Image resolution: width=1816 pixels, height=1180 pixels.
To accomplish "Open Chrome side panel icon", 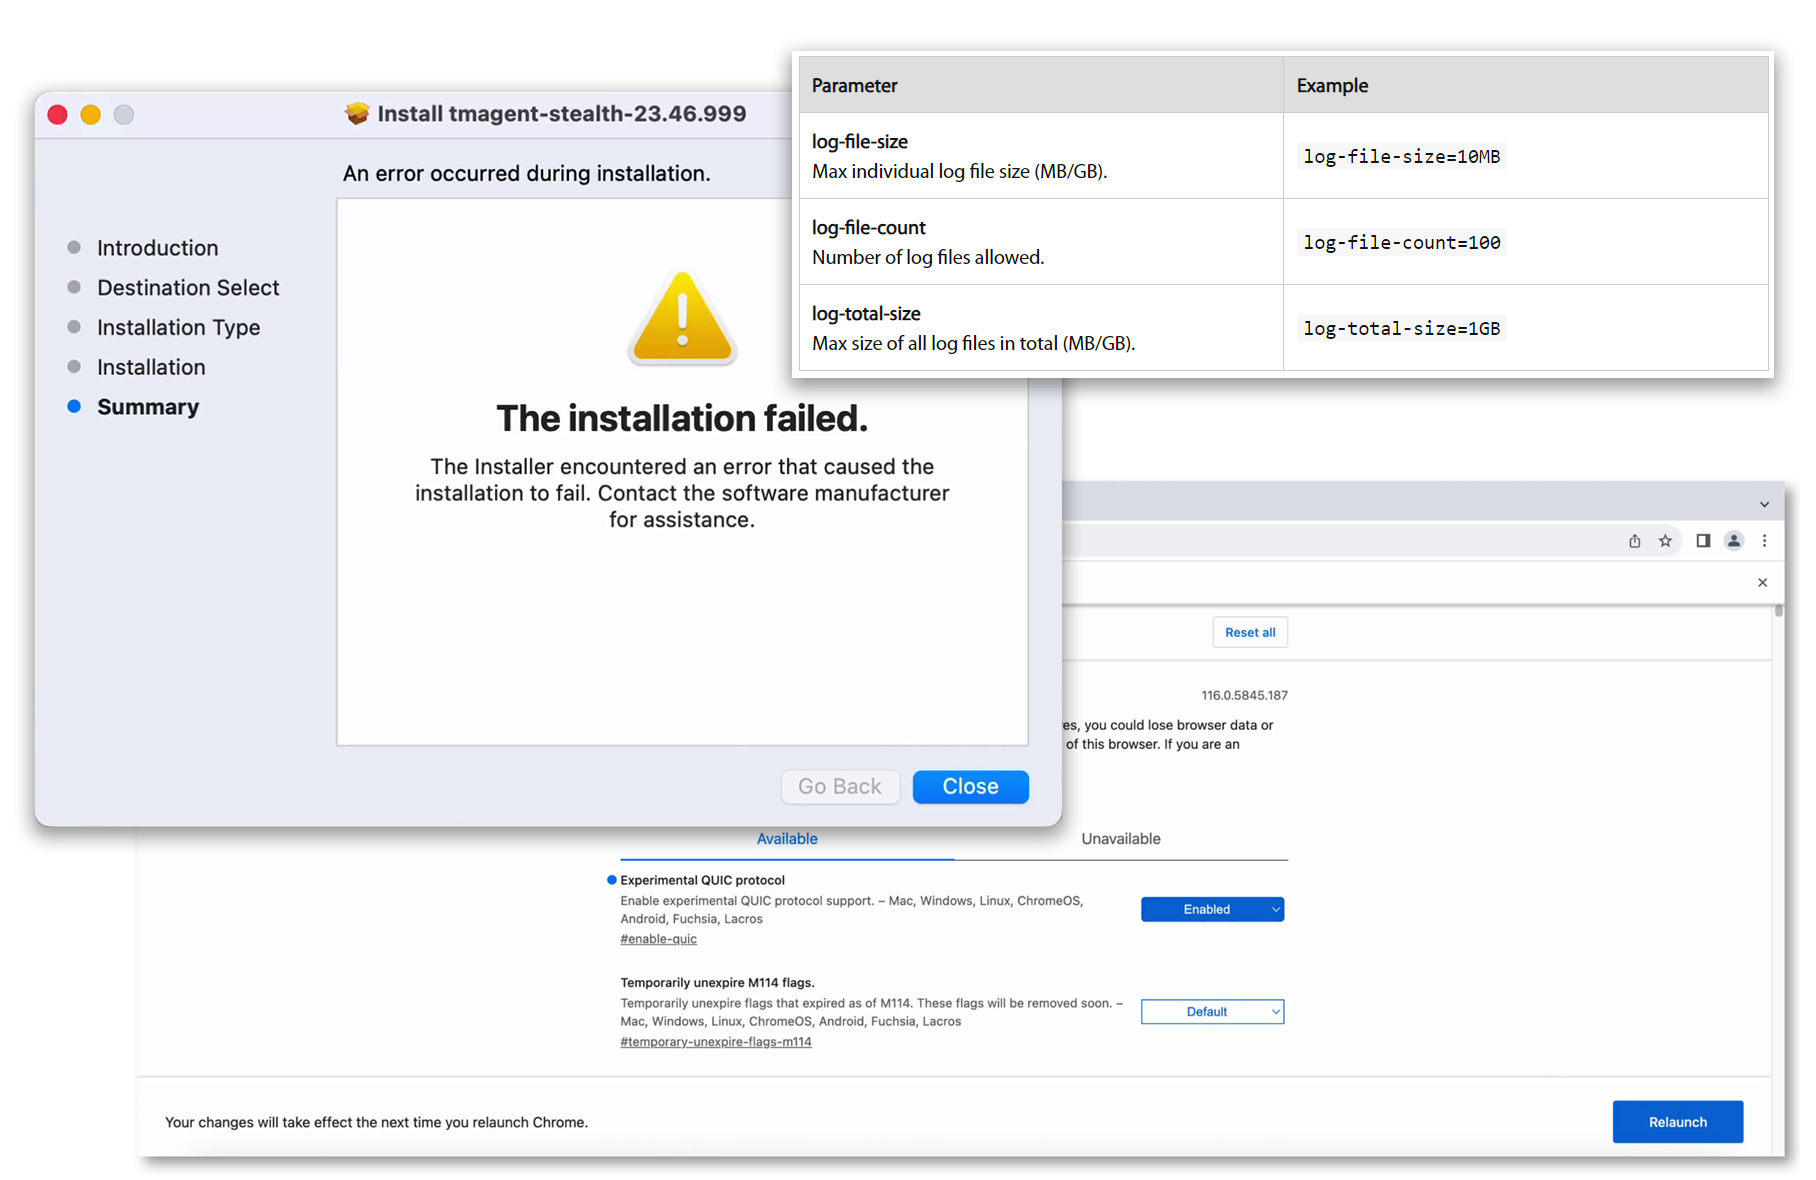I will point(1703,541).
